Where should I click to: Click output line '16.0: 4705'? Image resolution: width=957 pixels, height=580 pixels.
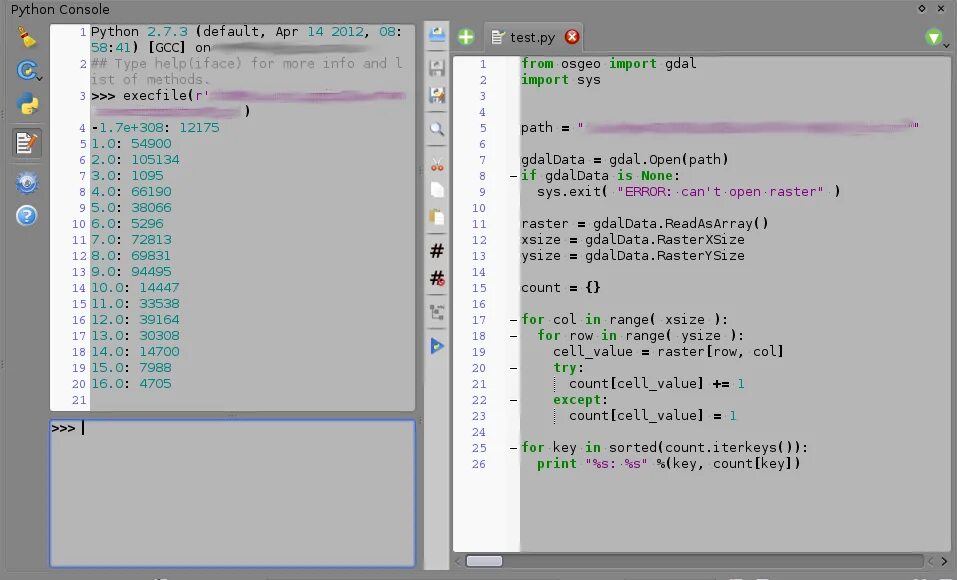131,383
